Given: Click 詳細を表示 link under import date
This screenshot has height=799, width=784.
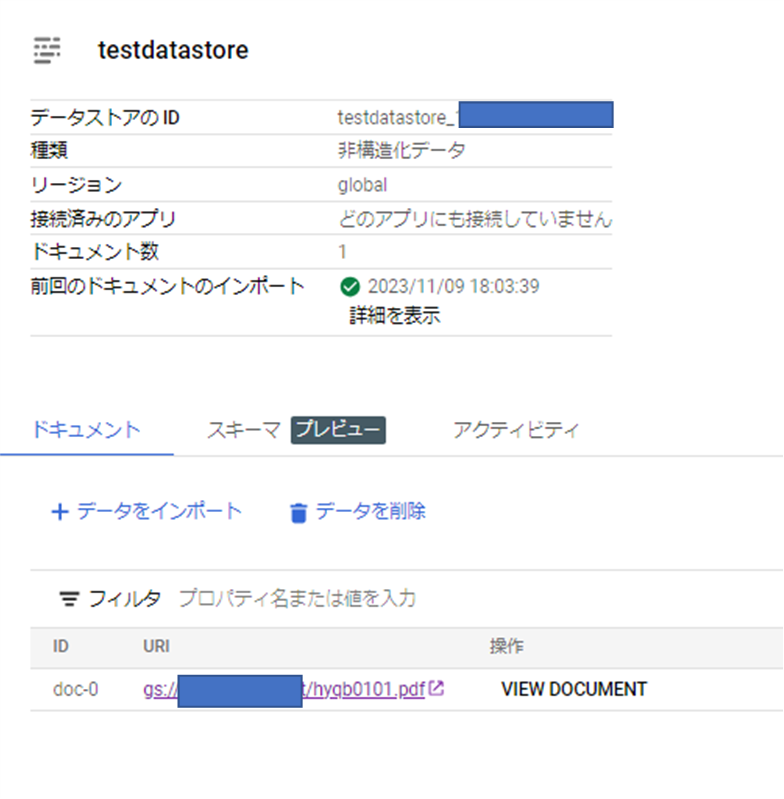Looking at the screenshot, I should (x=395, y=315).
